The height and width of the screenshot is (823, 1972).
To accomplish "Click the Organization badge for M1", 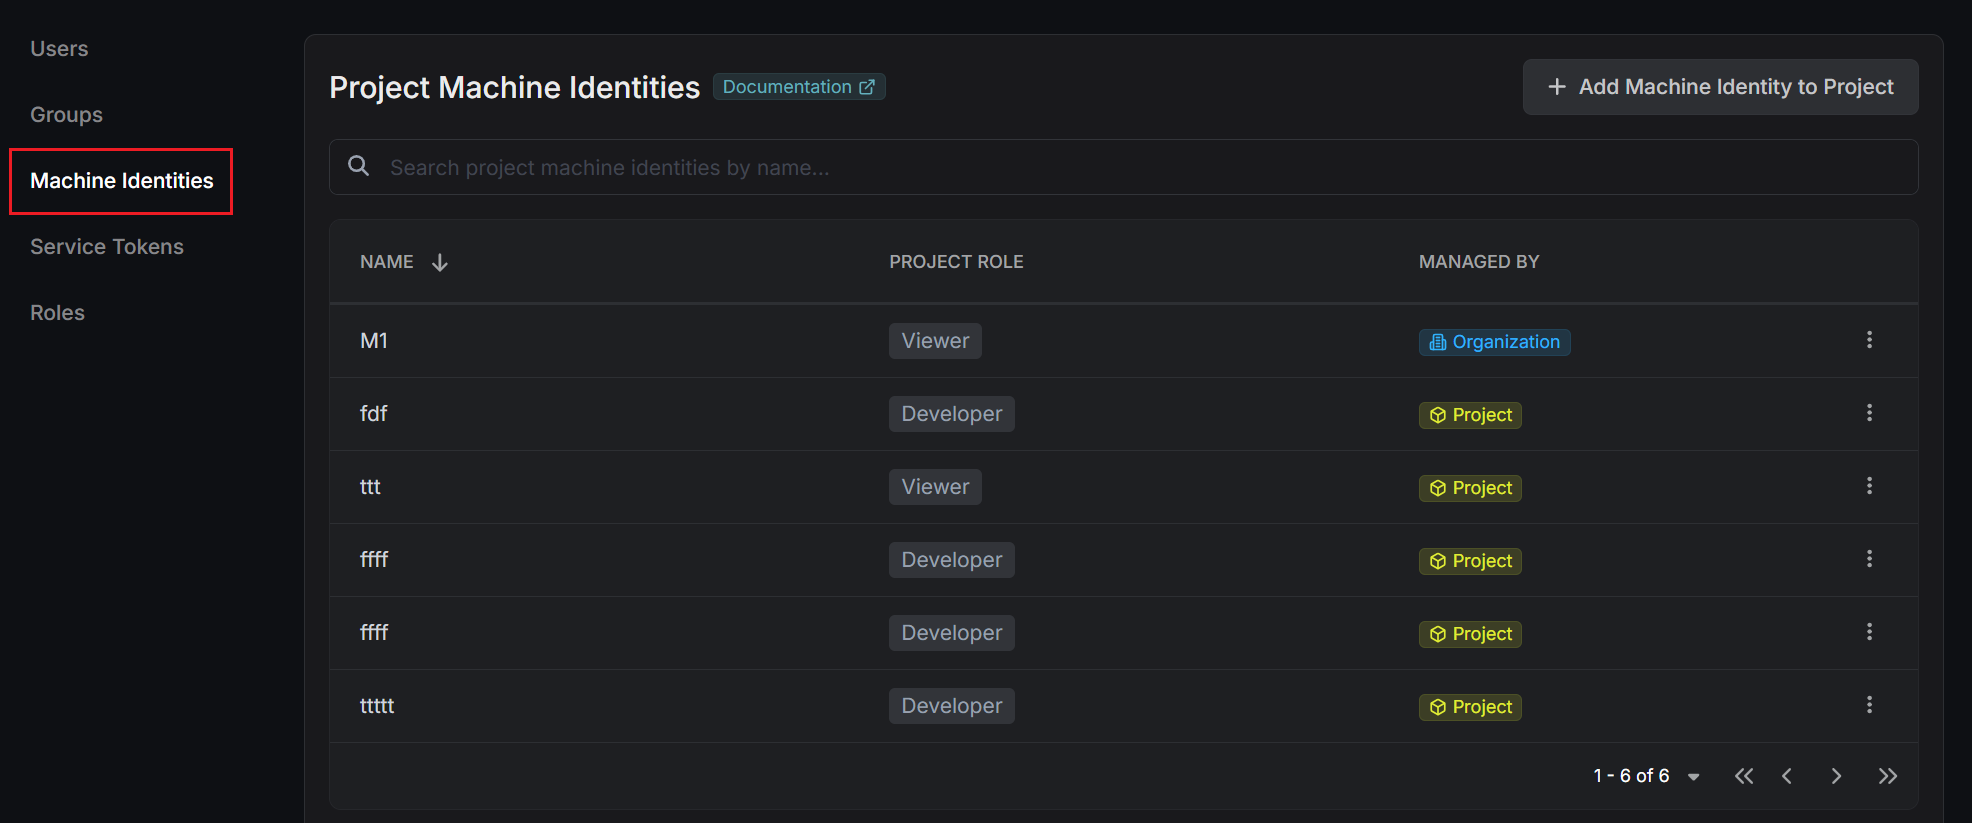I will (1494, 342).
